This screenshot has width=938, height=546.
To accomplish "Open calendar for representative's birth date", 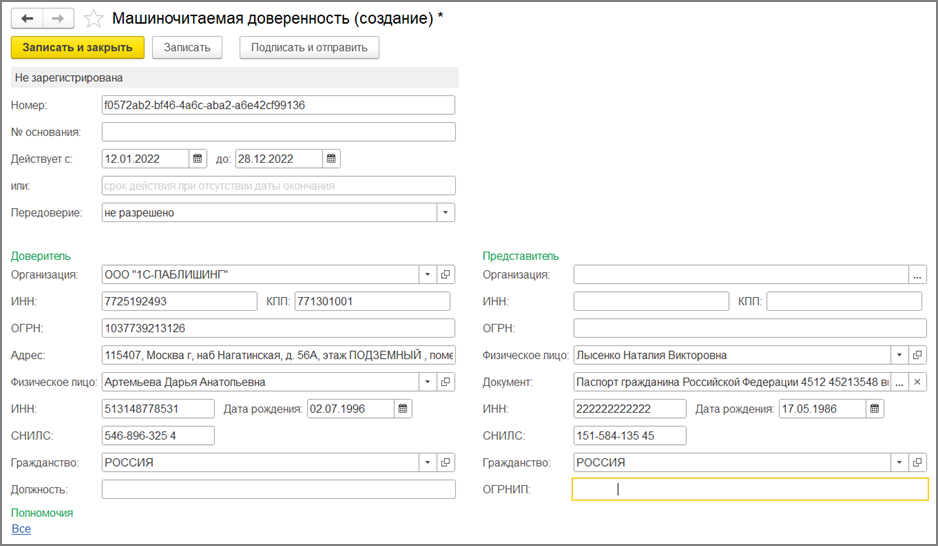I will 875,408.
